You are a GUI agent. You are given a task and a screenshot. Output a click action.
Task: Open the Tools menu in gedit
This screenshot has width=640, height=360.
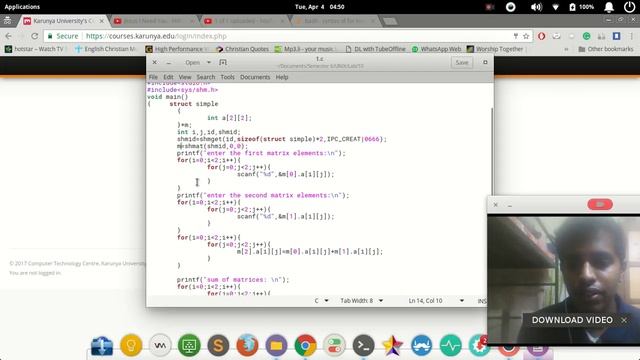click(x=227, y=77)
